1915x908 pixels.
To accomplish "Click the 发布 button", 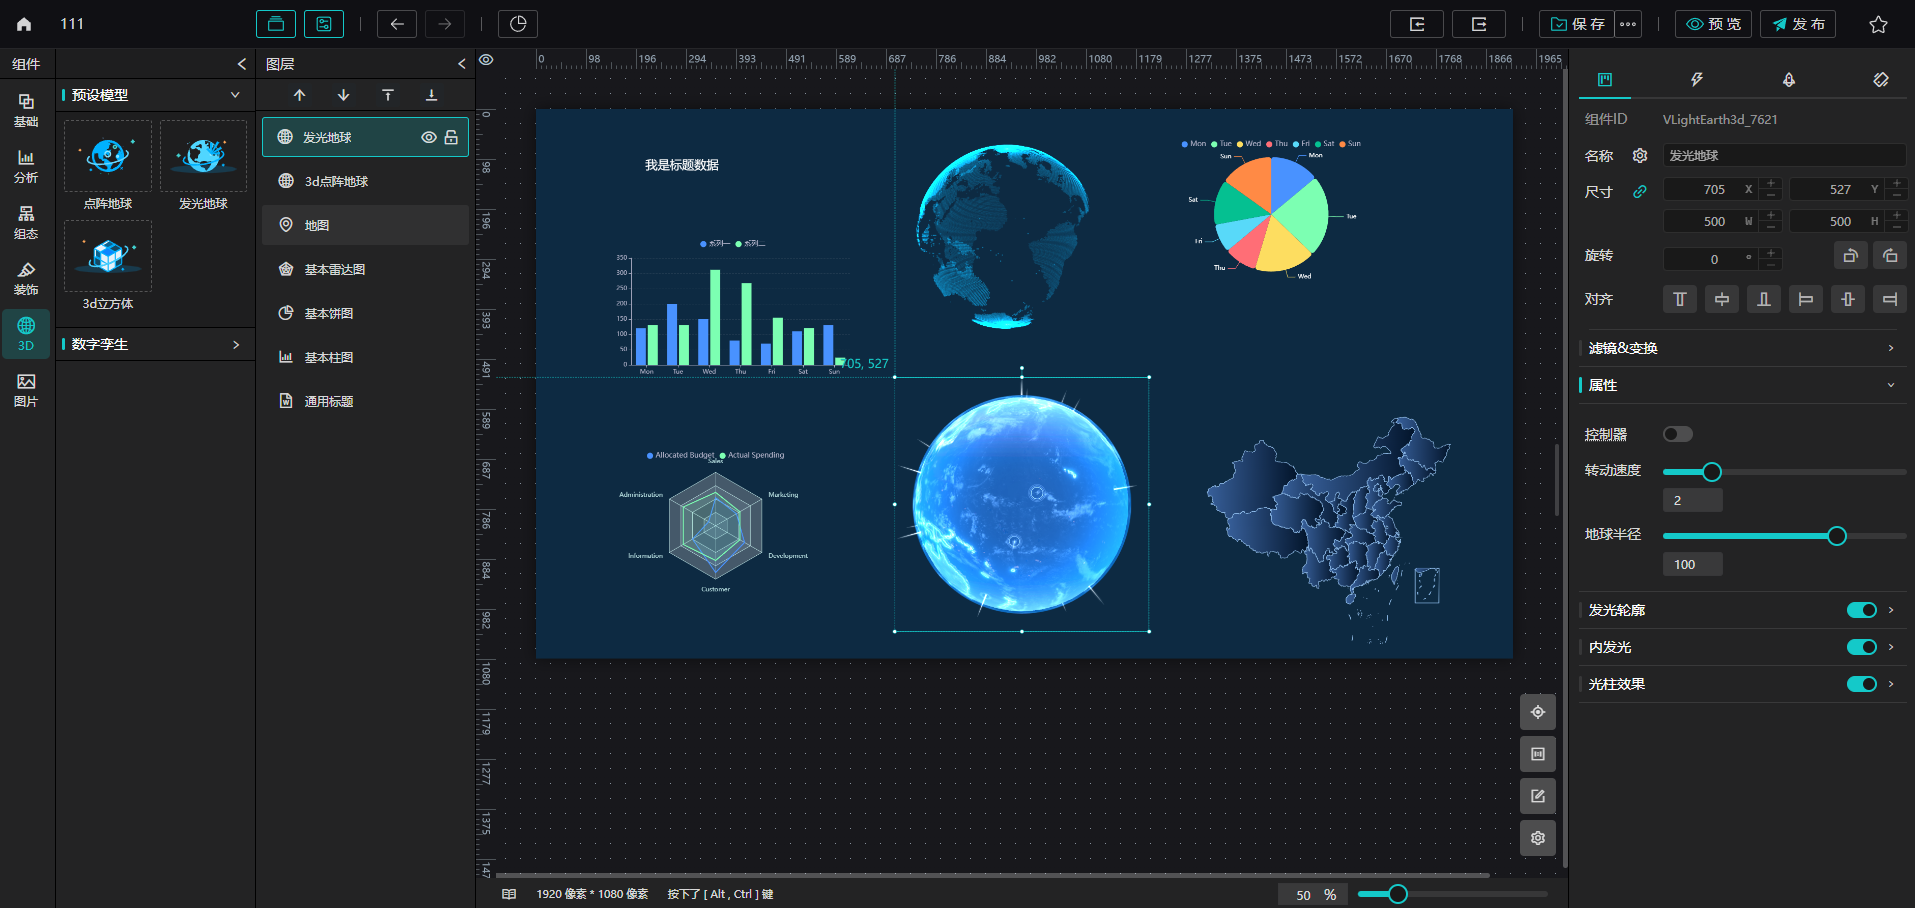I will tap(1798, 24).
